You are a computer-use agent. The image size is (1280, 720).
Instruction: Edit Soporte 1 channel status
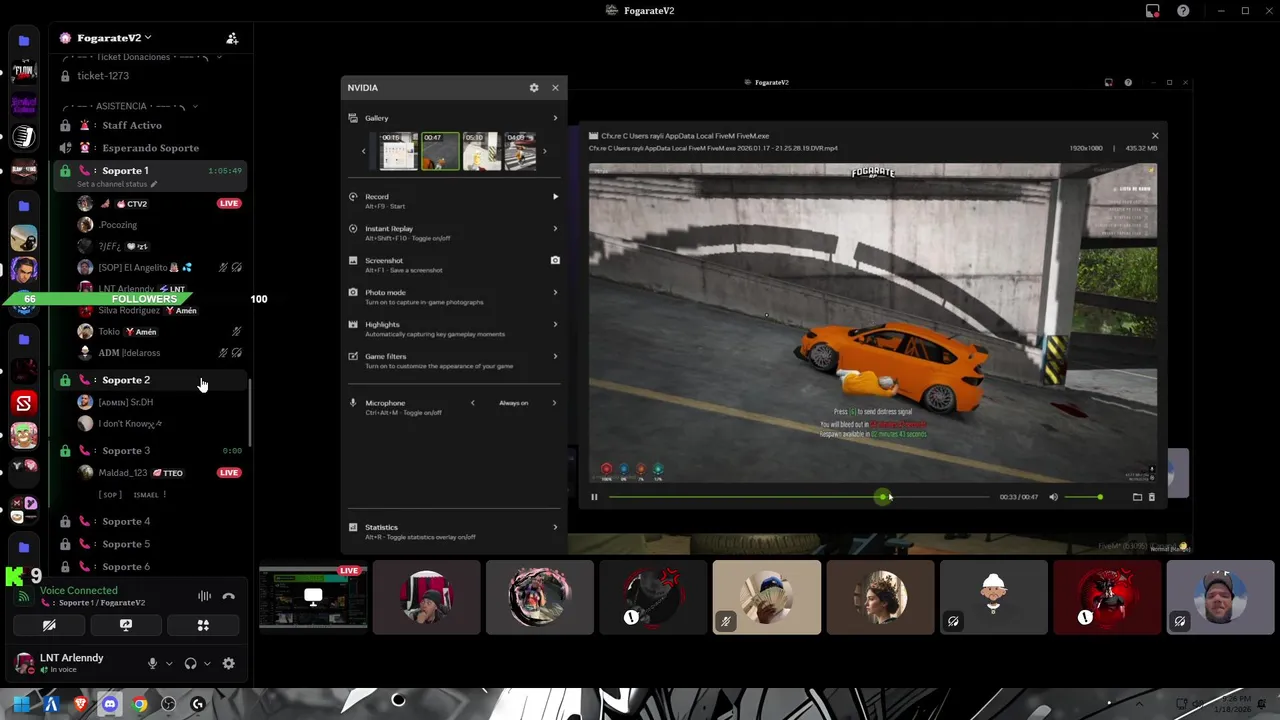point(117,185)
